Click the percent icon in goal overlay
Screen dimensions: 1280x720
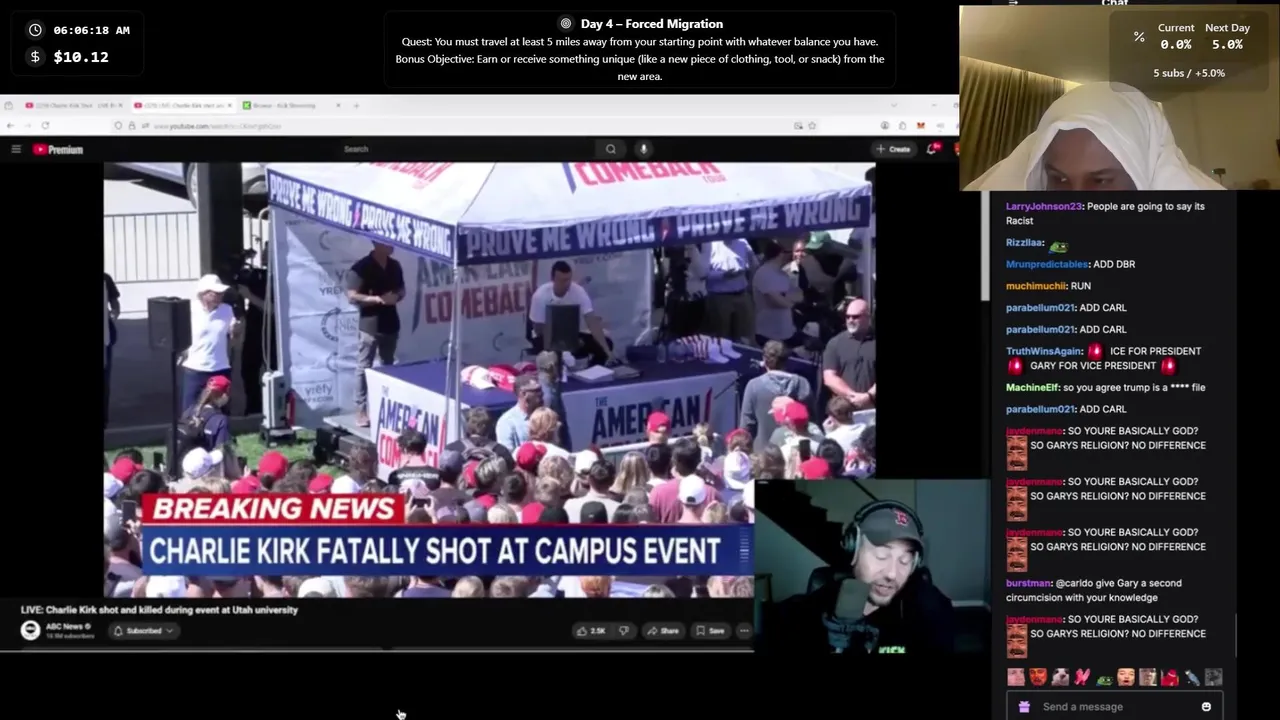tap(1138, 37)
